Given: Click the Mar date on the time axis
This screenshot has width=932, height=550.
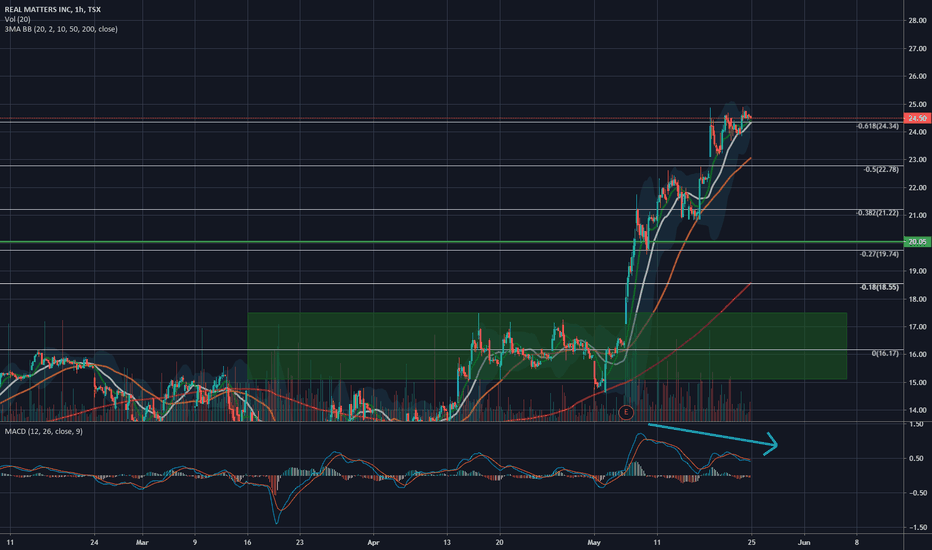Looking at the screenshot, I should tap(141, 542).
